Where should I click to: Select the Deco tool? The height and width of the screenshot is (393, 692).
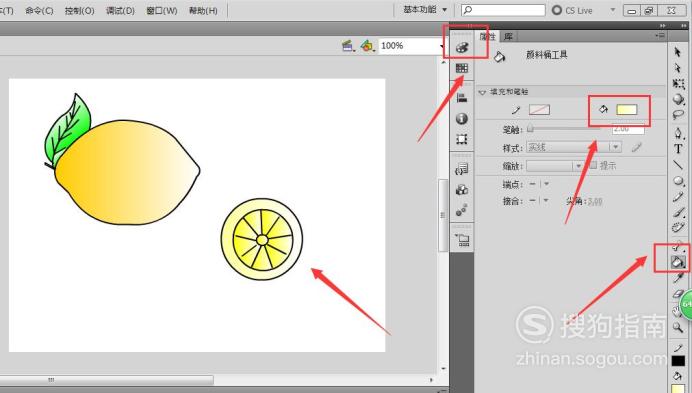(678, 228)
